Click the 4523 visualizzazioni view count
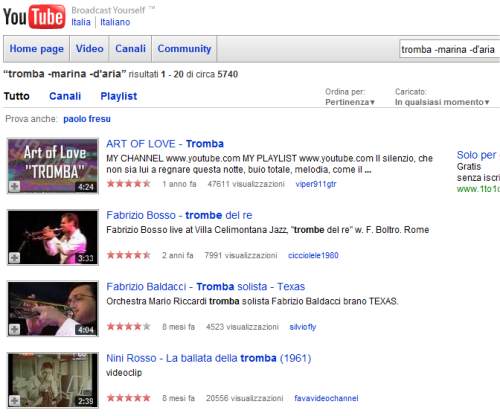The width and height of the screenshot is (500, 416). tap(242, 327)
